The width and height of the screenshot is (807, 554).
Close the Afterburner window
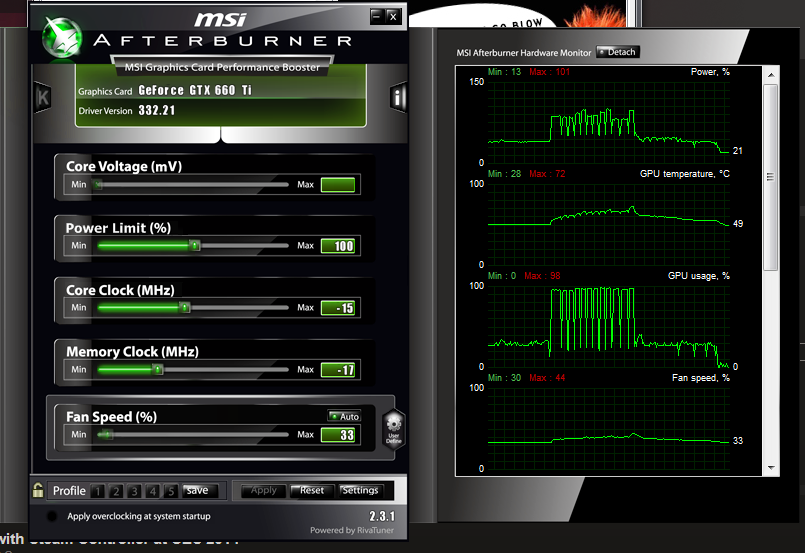click(x=393, y=16)
